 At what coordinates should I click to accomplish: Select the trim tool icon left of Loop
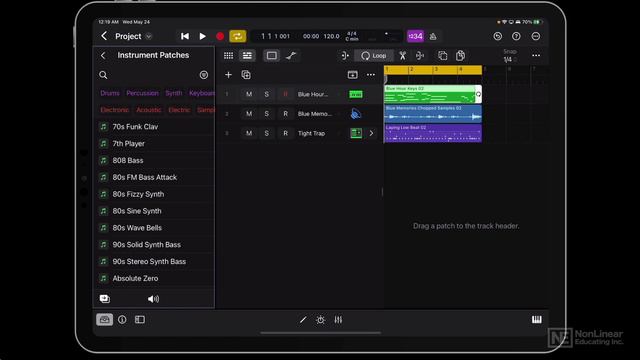pos(345,56)
